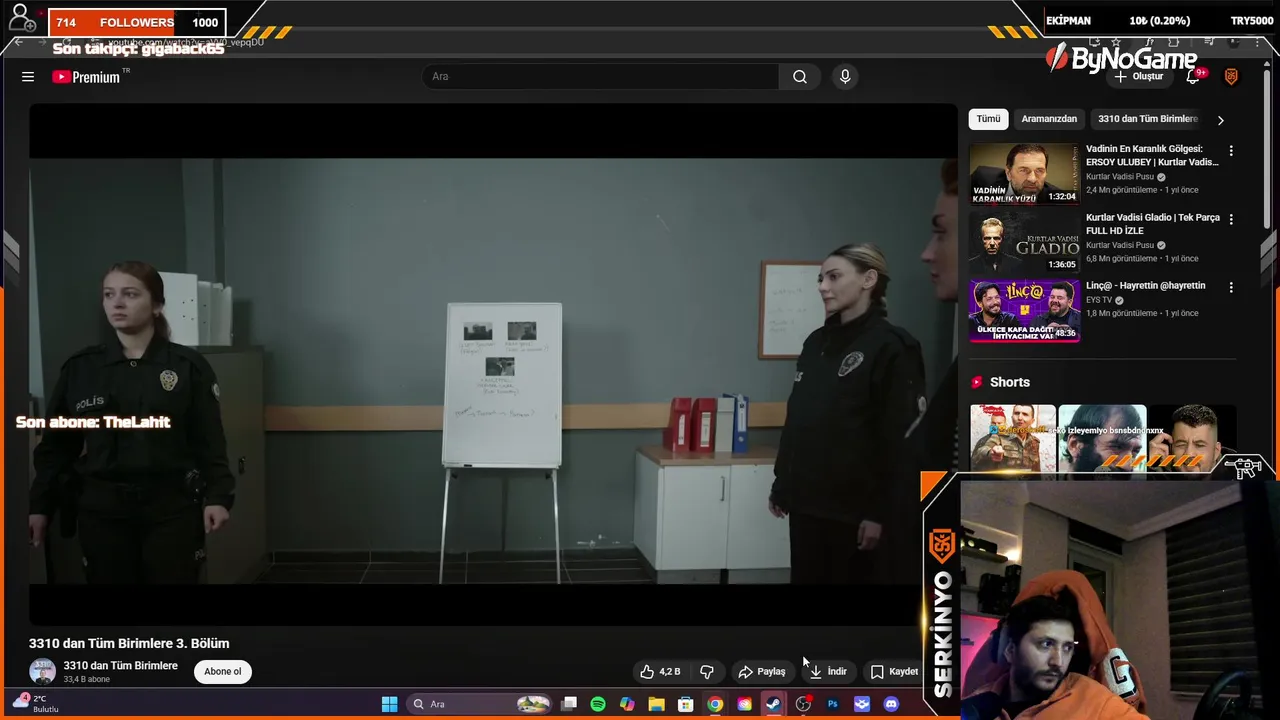Click the taskbar Ara search box

[x=481, y=704]
